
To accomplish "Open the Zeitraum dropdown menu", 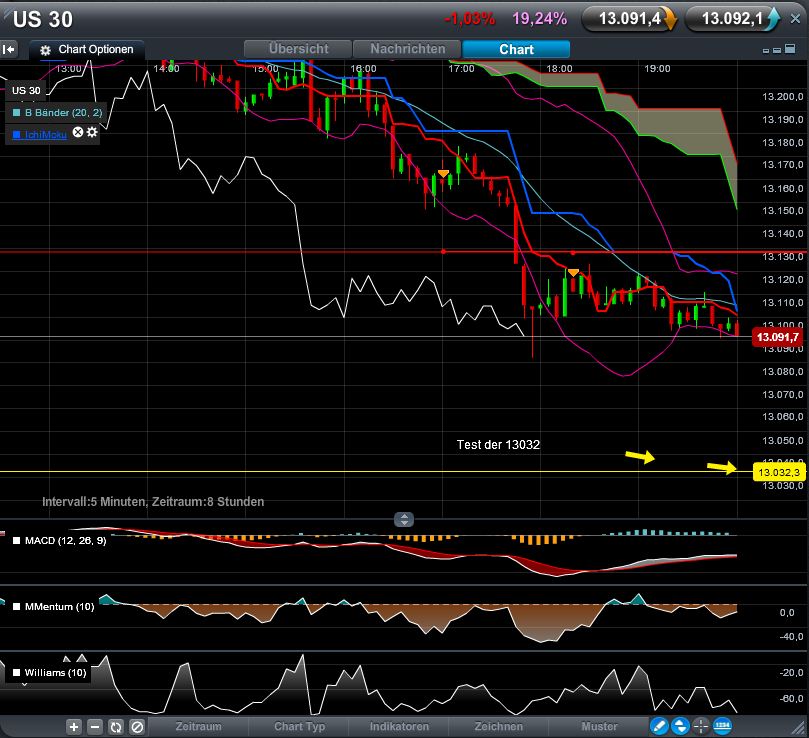I will click(199, 727).
